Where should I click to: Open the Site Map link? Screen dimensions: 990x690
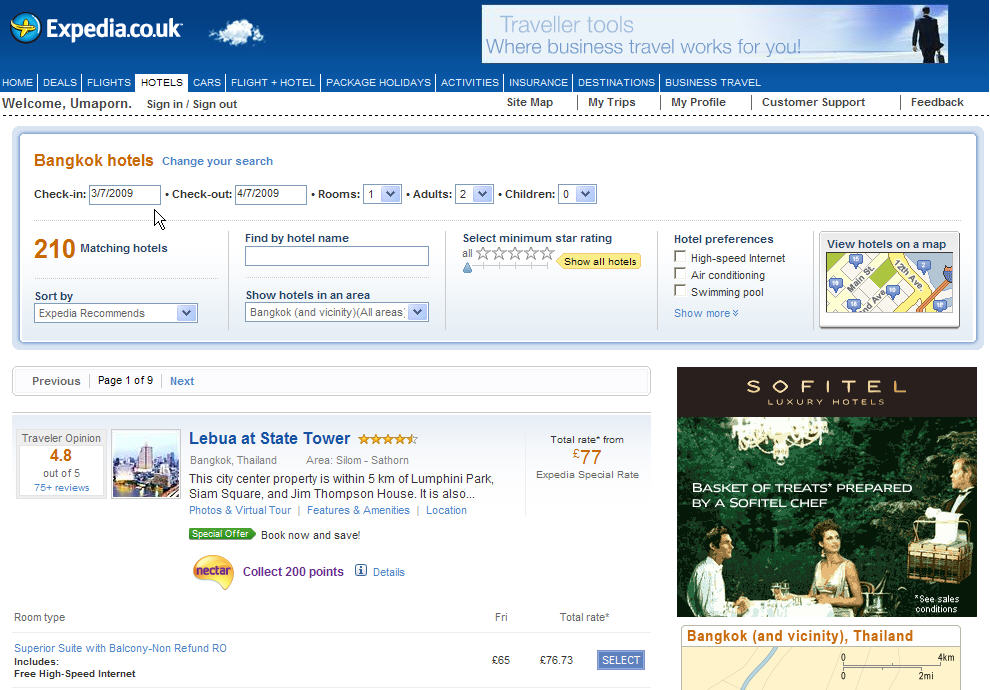coord(530,102)
